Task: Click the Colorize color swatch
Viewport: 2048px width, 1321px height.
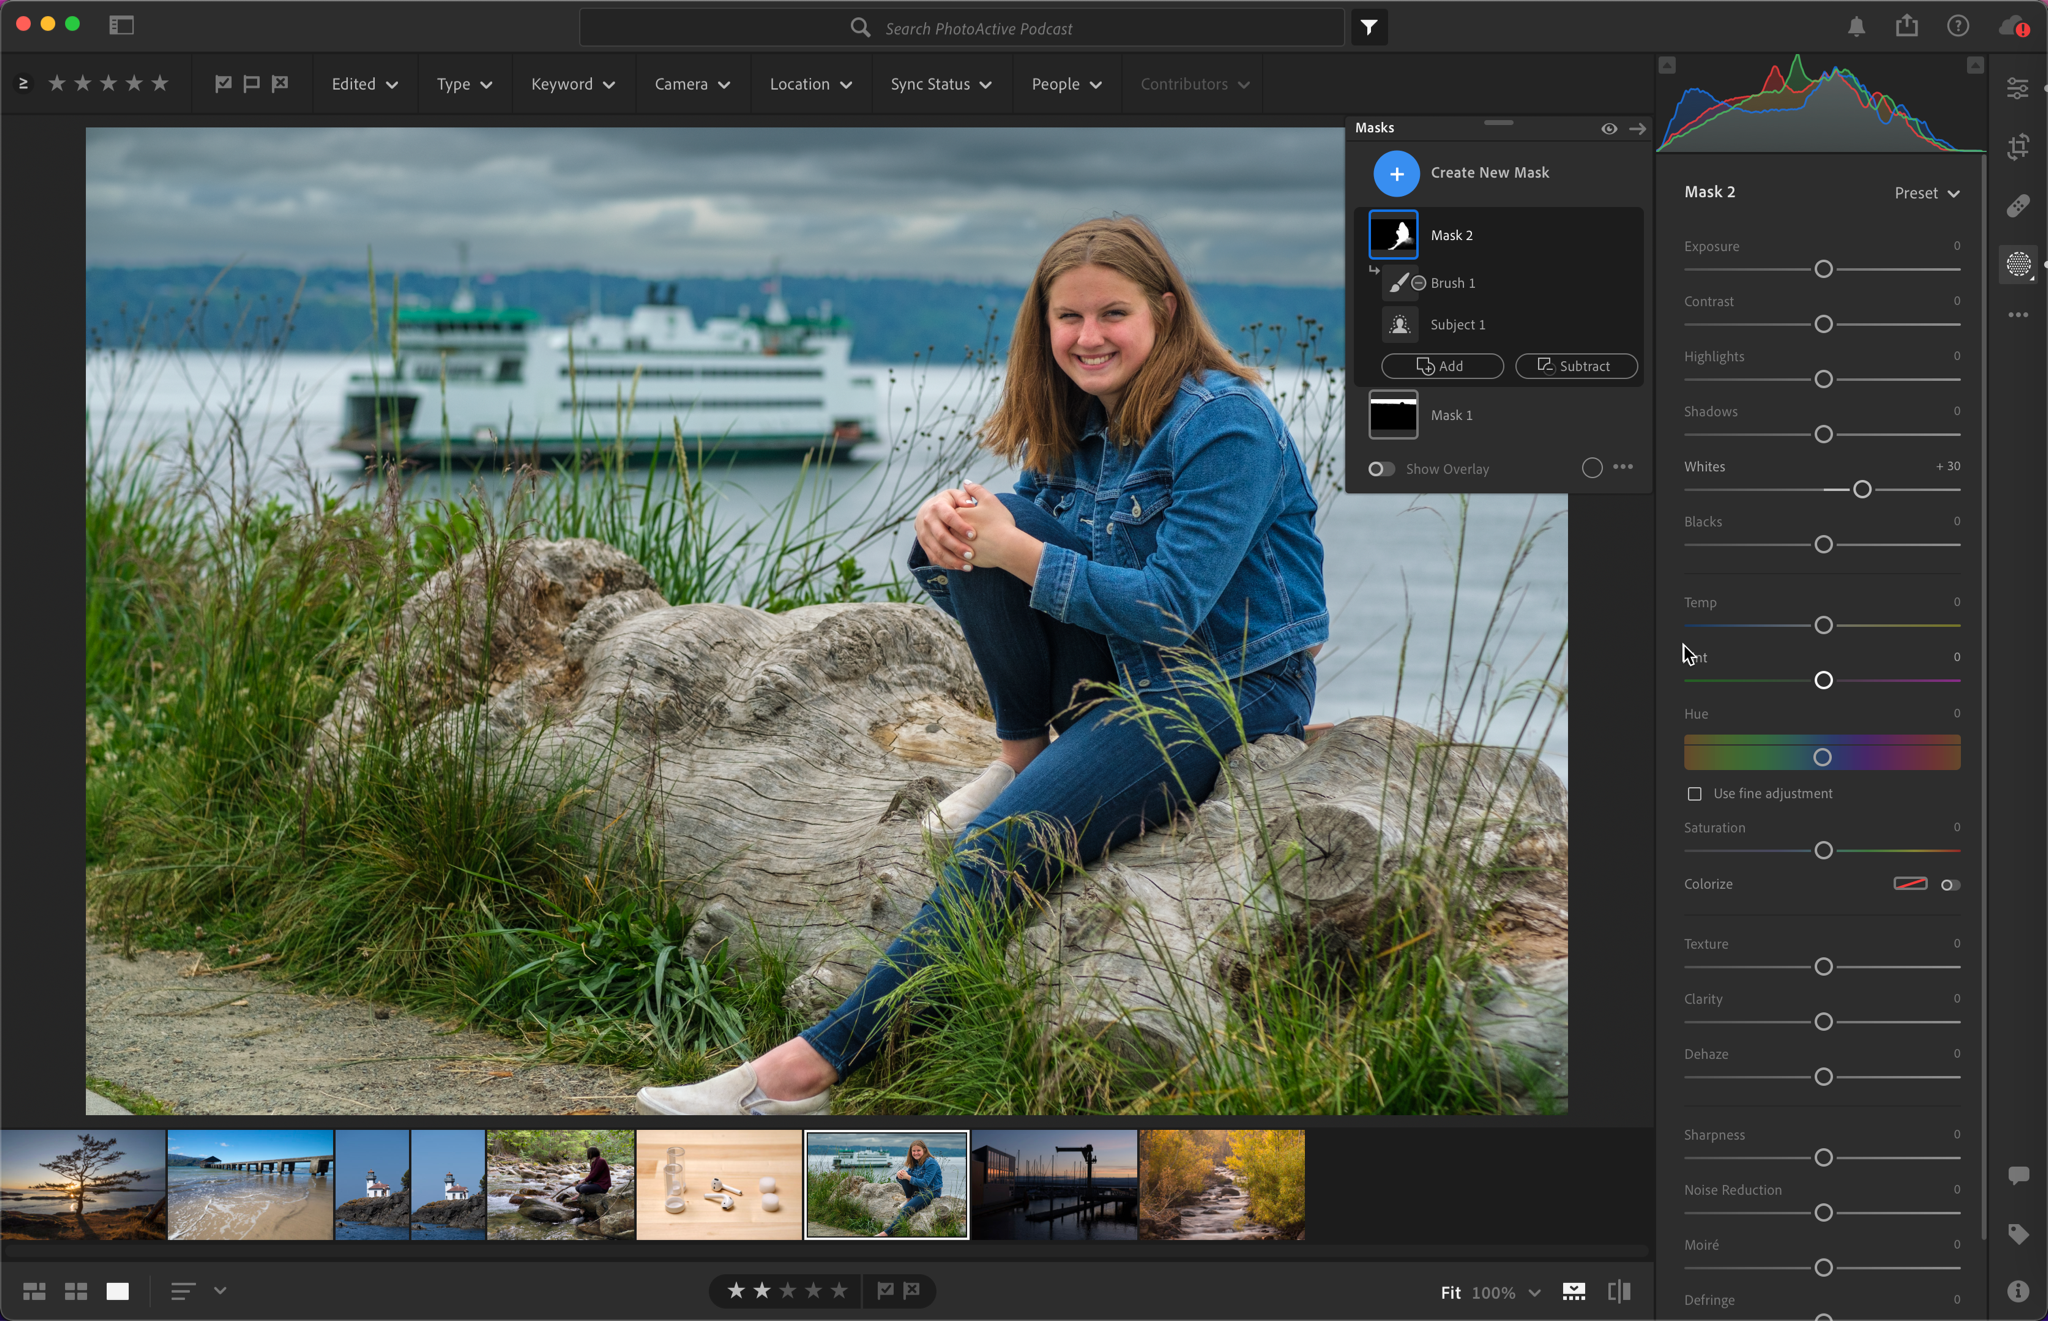Action: (x=1910, y=884)
